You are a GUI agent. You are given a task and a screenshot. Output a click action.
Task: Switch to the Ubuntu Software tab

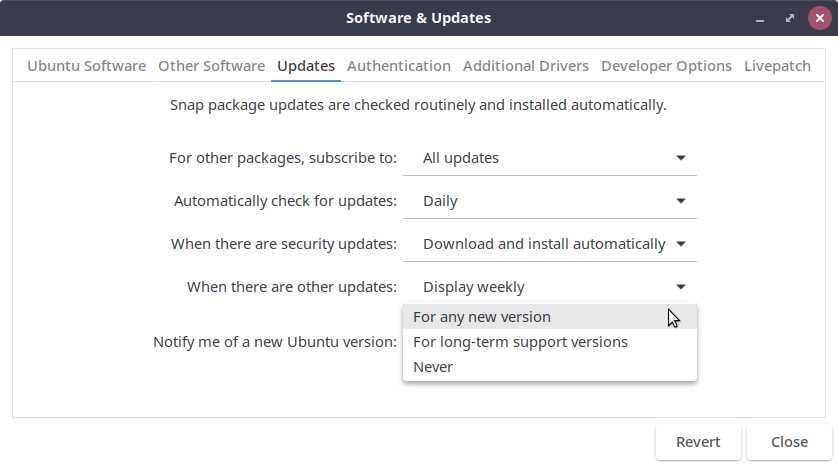86,66
